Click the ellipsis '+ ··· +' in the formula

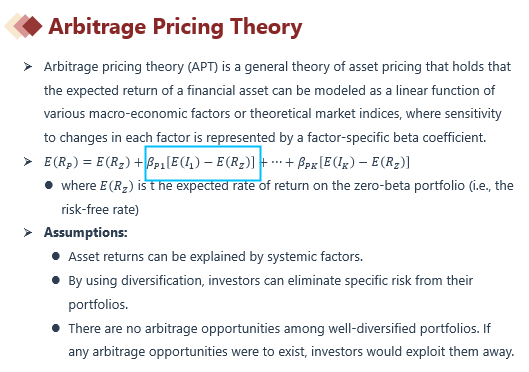point(277,163)
